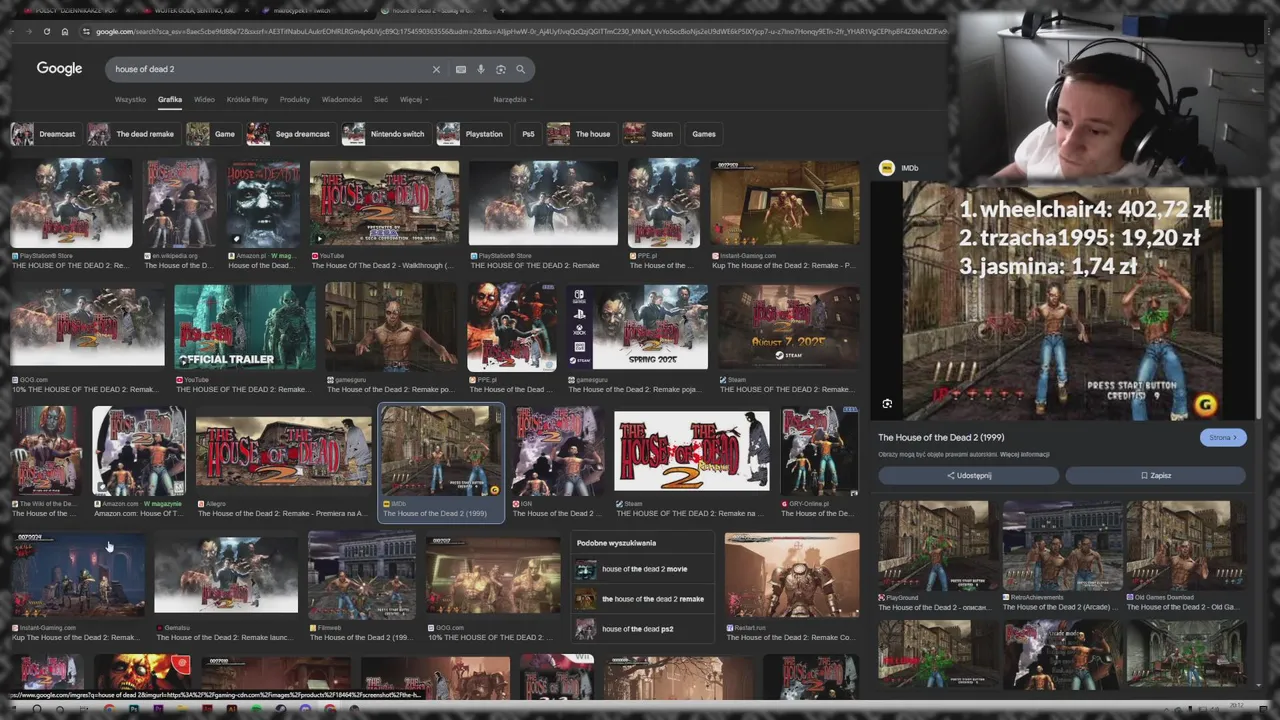Open related search the house of the dead 2 remake

point(644,599)
